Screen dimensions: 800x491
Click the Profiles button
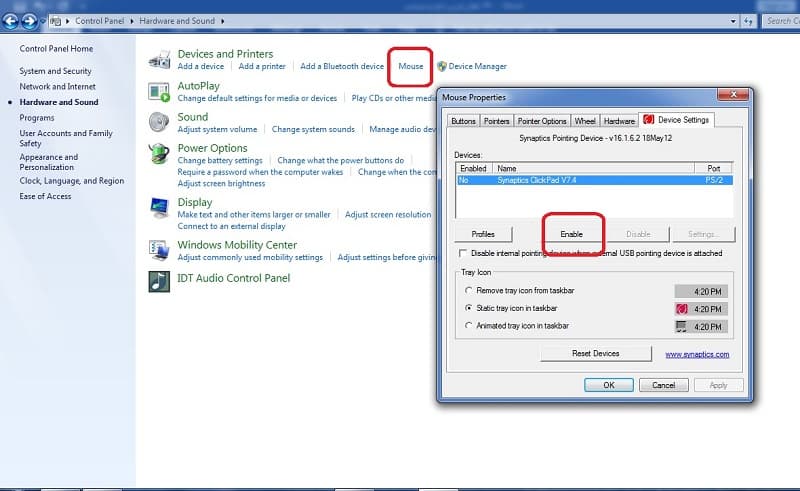point(483,234)
